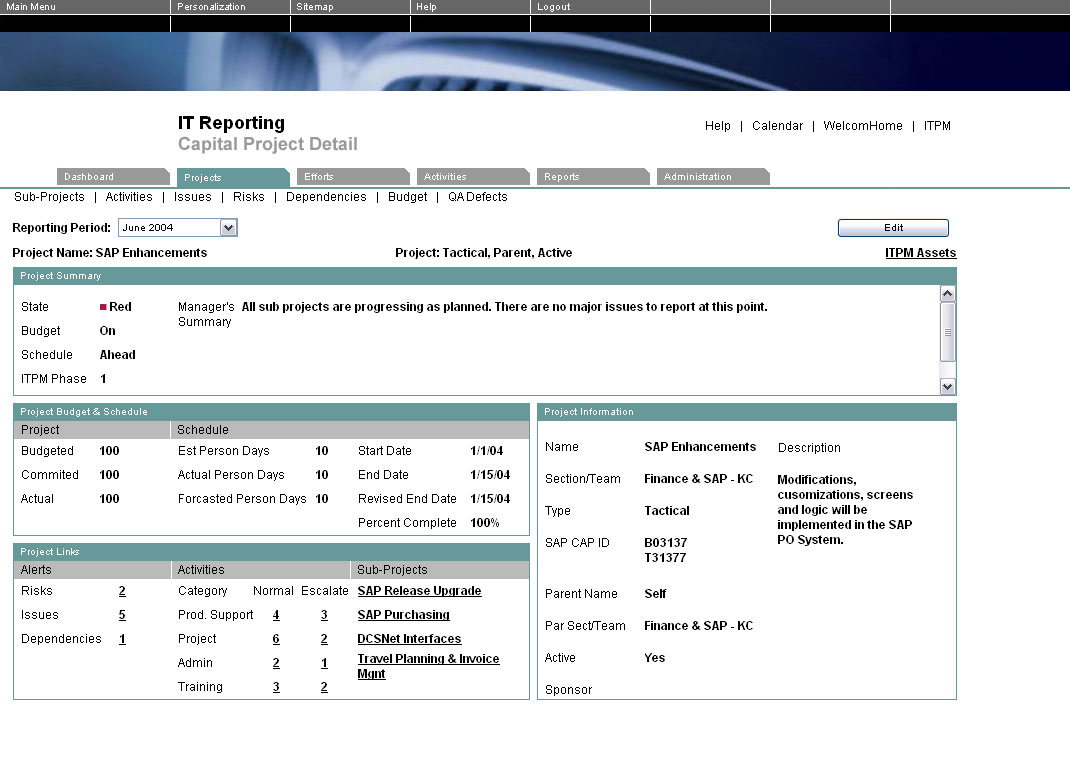Open Admin normal activities count 2
The image size is (1070, 780).
pyautogui.click(x=276, y=663)
